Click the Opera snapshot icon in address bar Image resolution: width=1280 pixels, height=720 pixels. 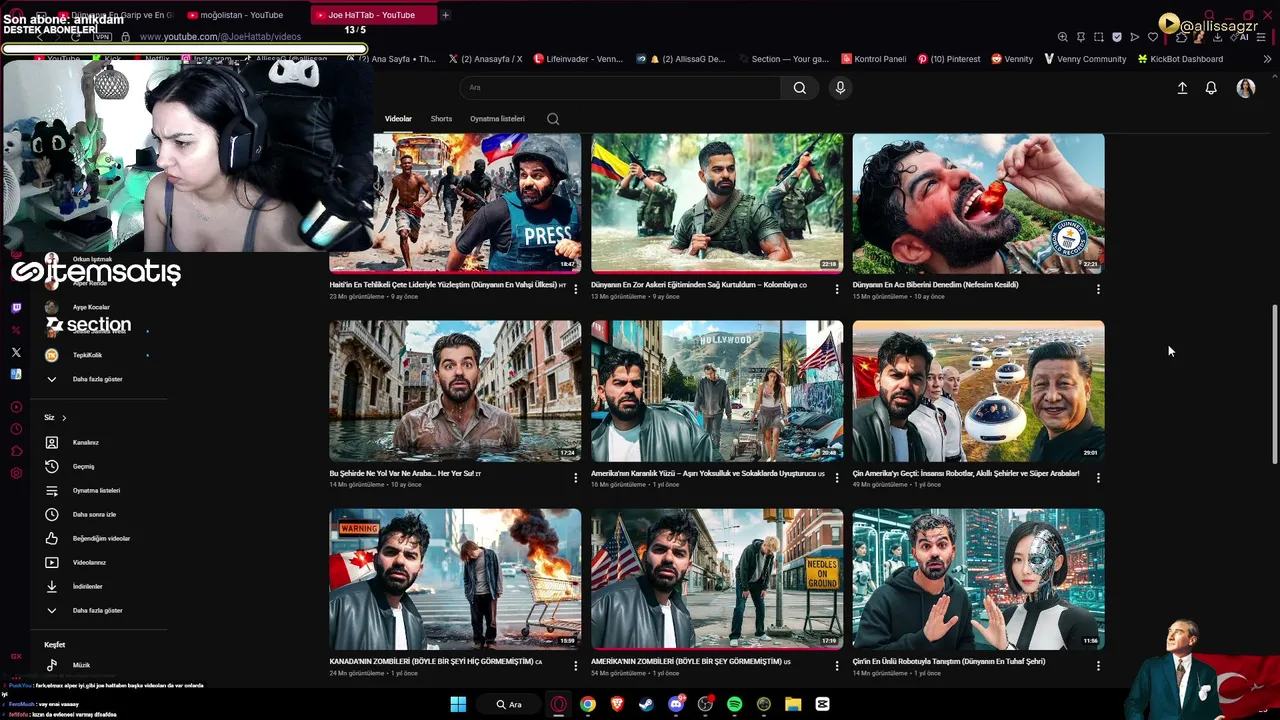point(1099,37)
